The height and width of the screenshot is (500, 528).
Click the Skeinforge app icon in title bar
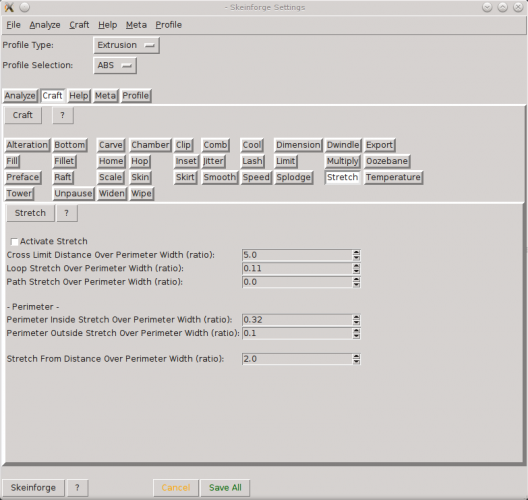click(9, 7)
